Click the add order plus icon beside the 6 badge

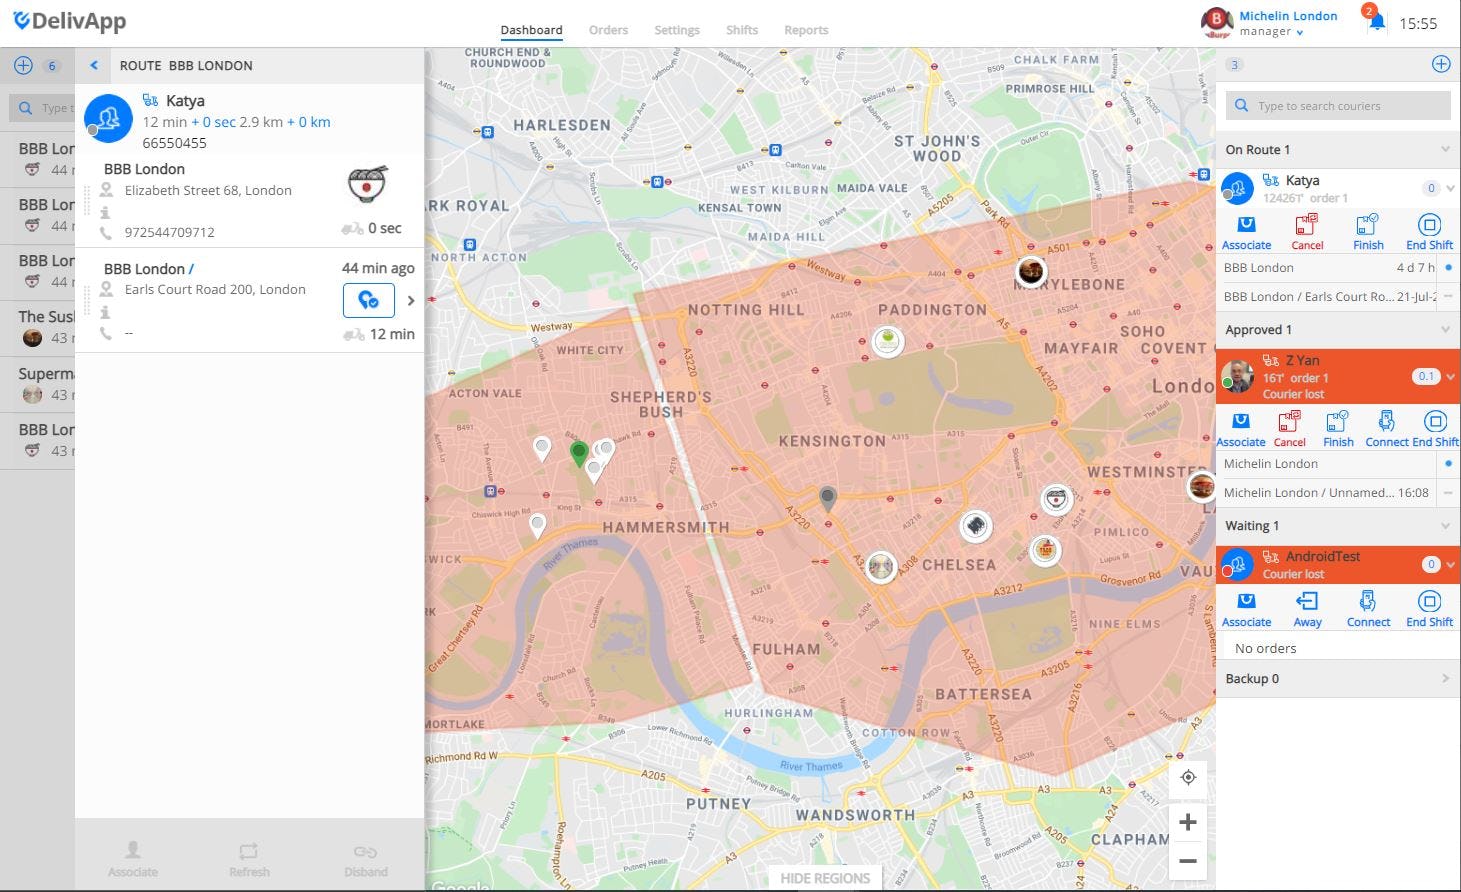click(x=23, y=66)
